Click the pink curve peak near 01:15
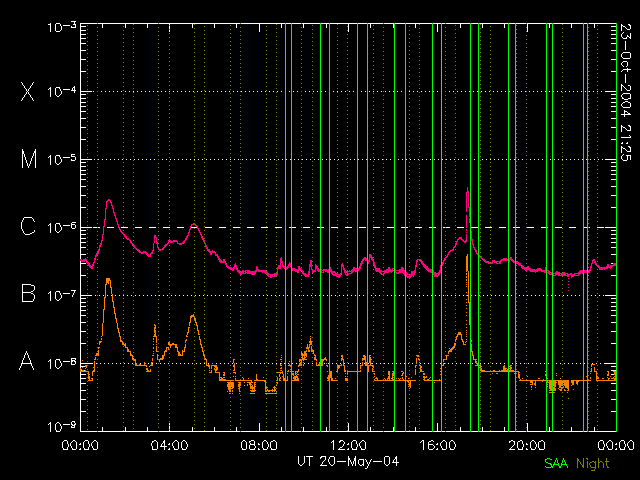The width and height of the screenshot is (640, 480). (109, 200)
